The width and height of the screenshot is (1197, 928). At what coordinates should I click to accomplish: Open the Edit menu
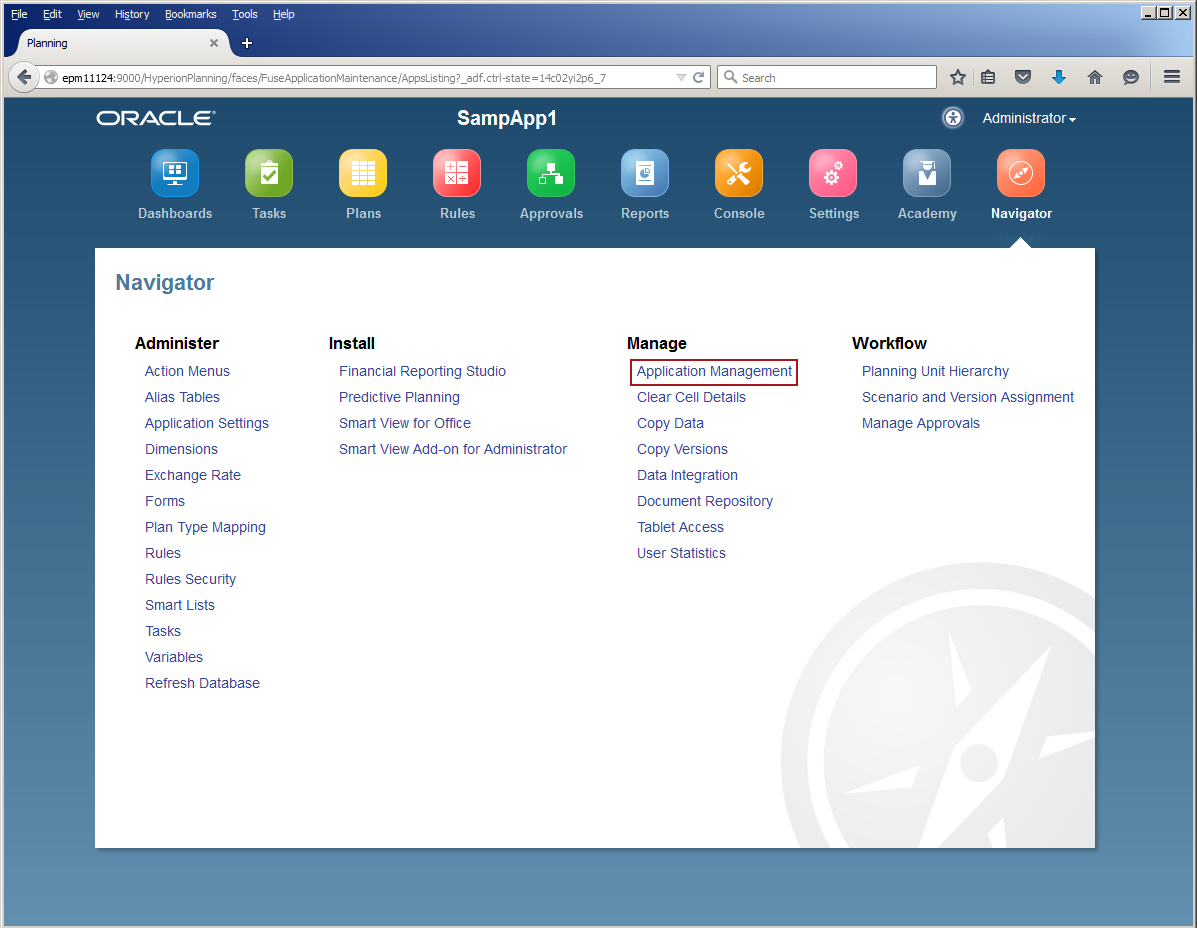point(52,14)
